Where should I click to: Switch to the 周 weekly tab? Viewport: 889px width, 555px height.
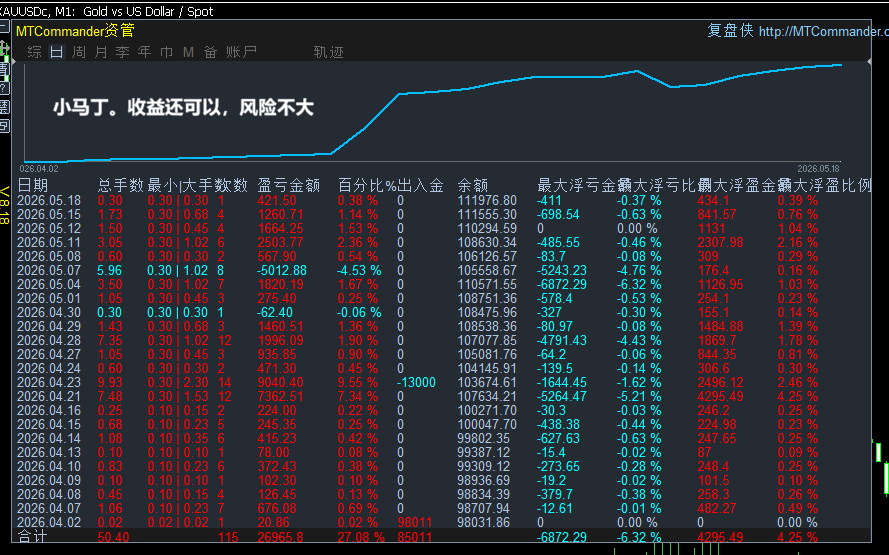coord(79,52)
